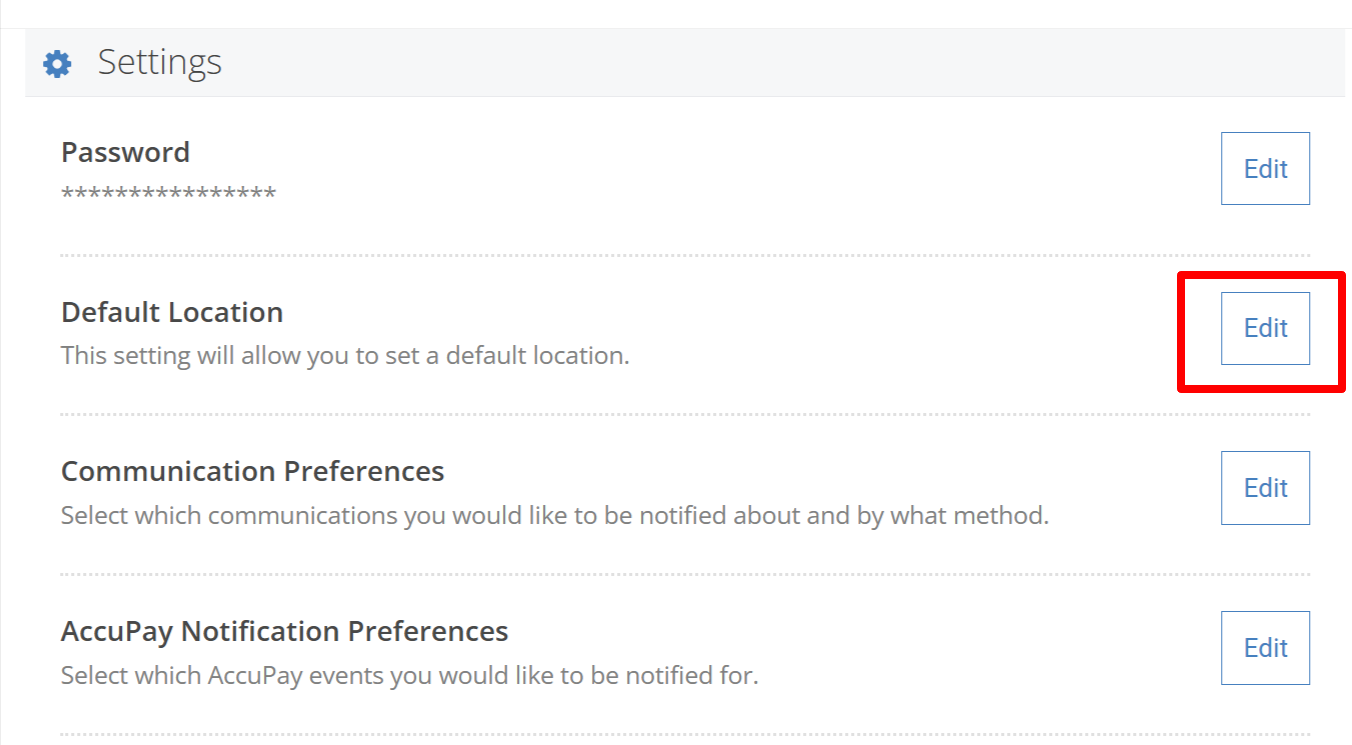Edit the Password setting
1352x745 pixels.
coord(1265,168)
